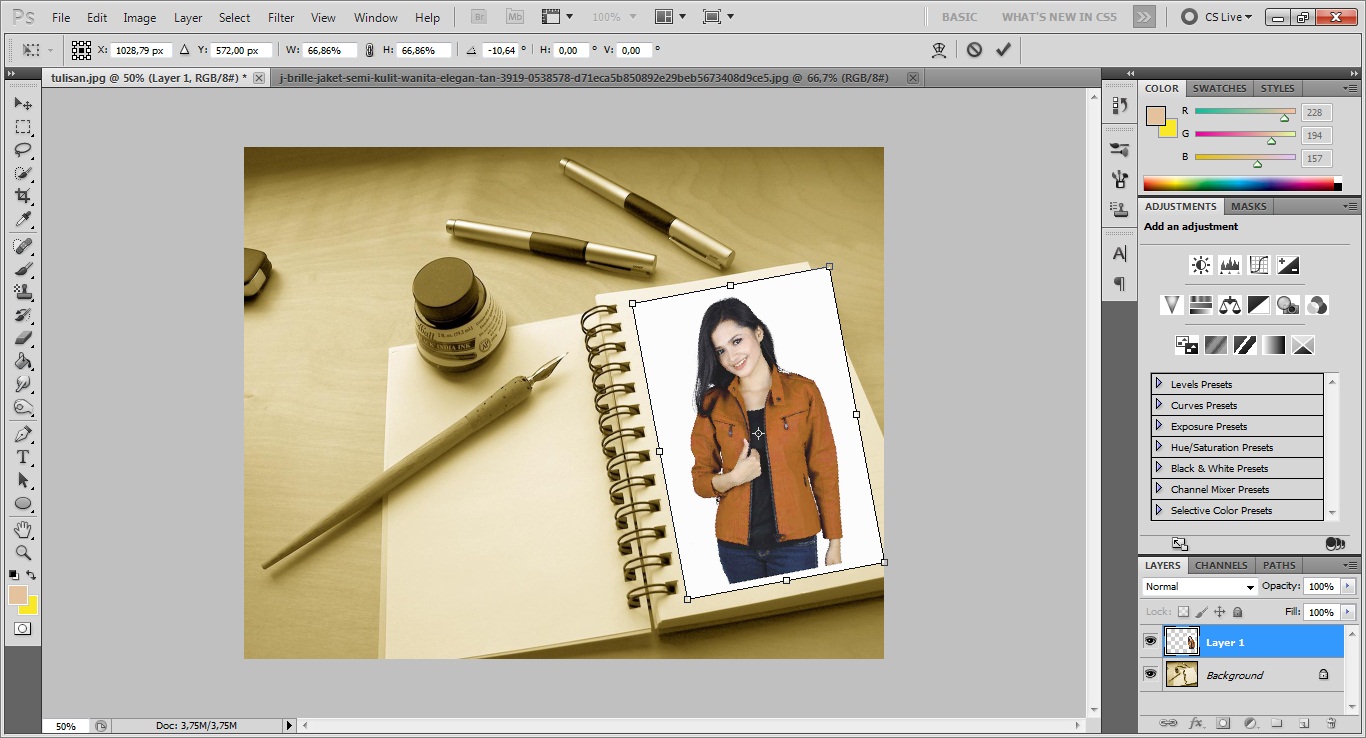Open the blend mode Normal dropdown
This screenshot has width=1366, height=738.
click(1199, 587)
